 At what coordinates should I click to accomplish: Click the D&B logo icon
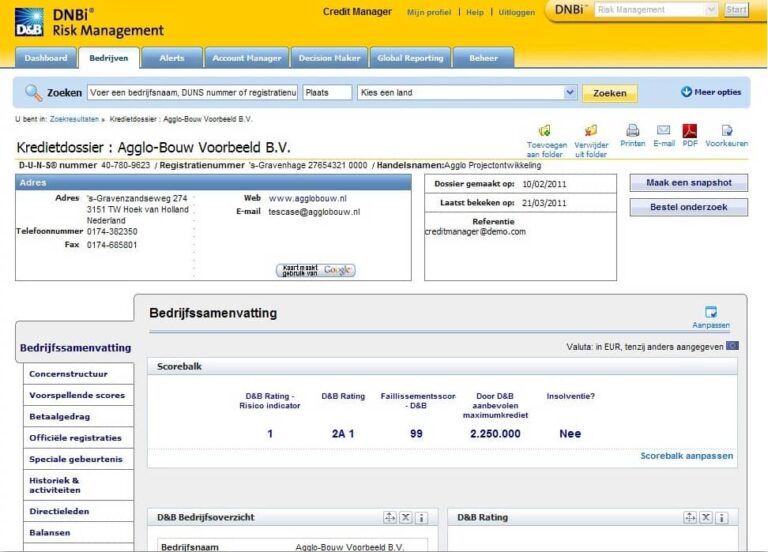coord(29,23)
